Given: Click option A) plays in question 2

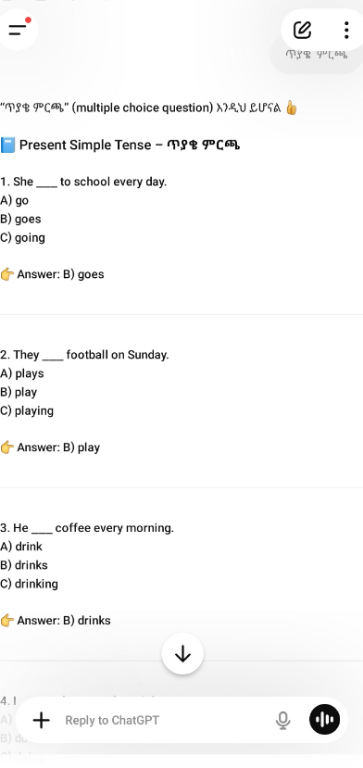Looking at the screenshot, I should tap(22, 373).
